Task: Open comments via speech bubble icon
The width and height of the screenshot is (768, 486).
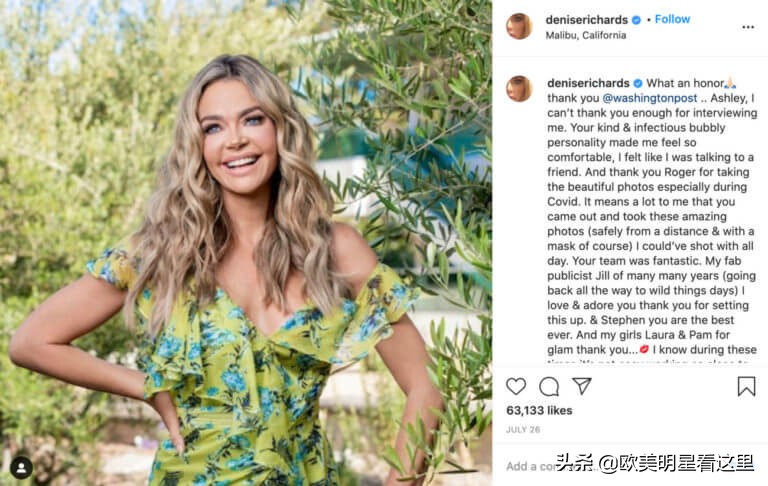Action: 549,387
